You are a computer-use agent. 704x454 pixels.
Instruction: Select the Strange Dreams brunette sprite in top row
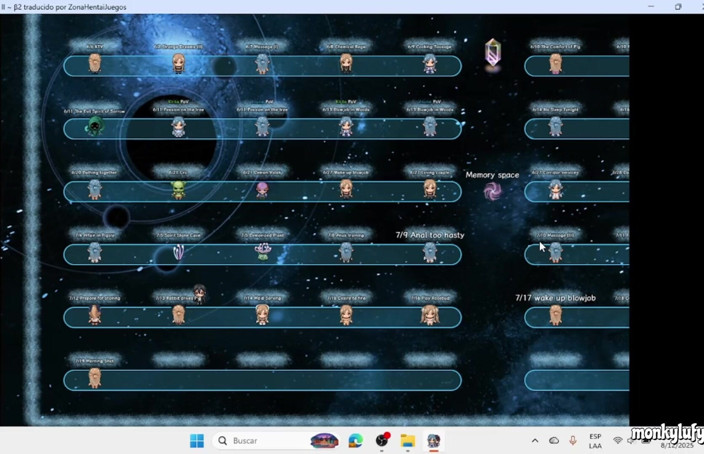(x=178, y=63)
